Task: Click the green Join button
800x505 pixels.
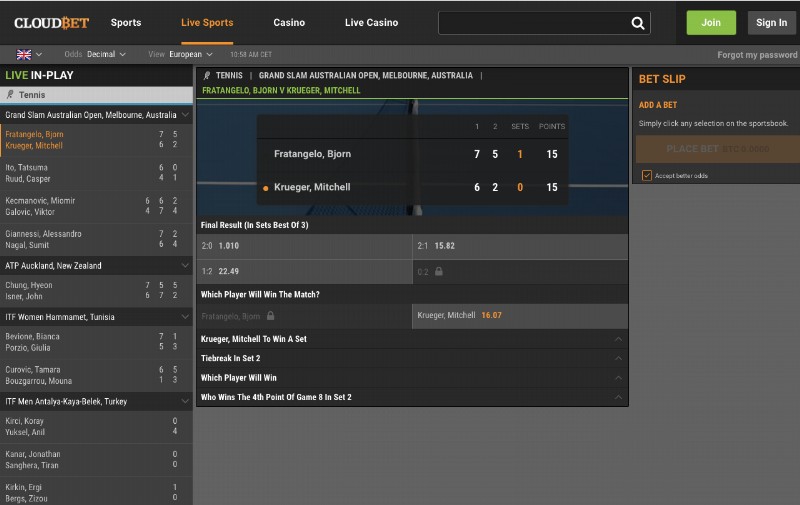Action: tap(711, 22)
